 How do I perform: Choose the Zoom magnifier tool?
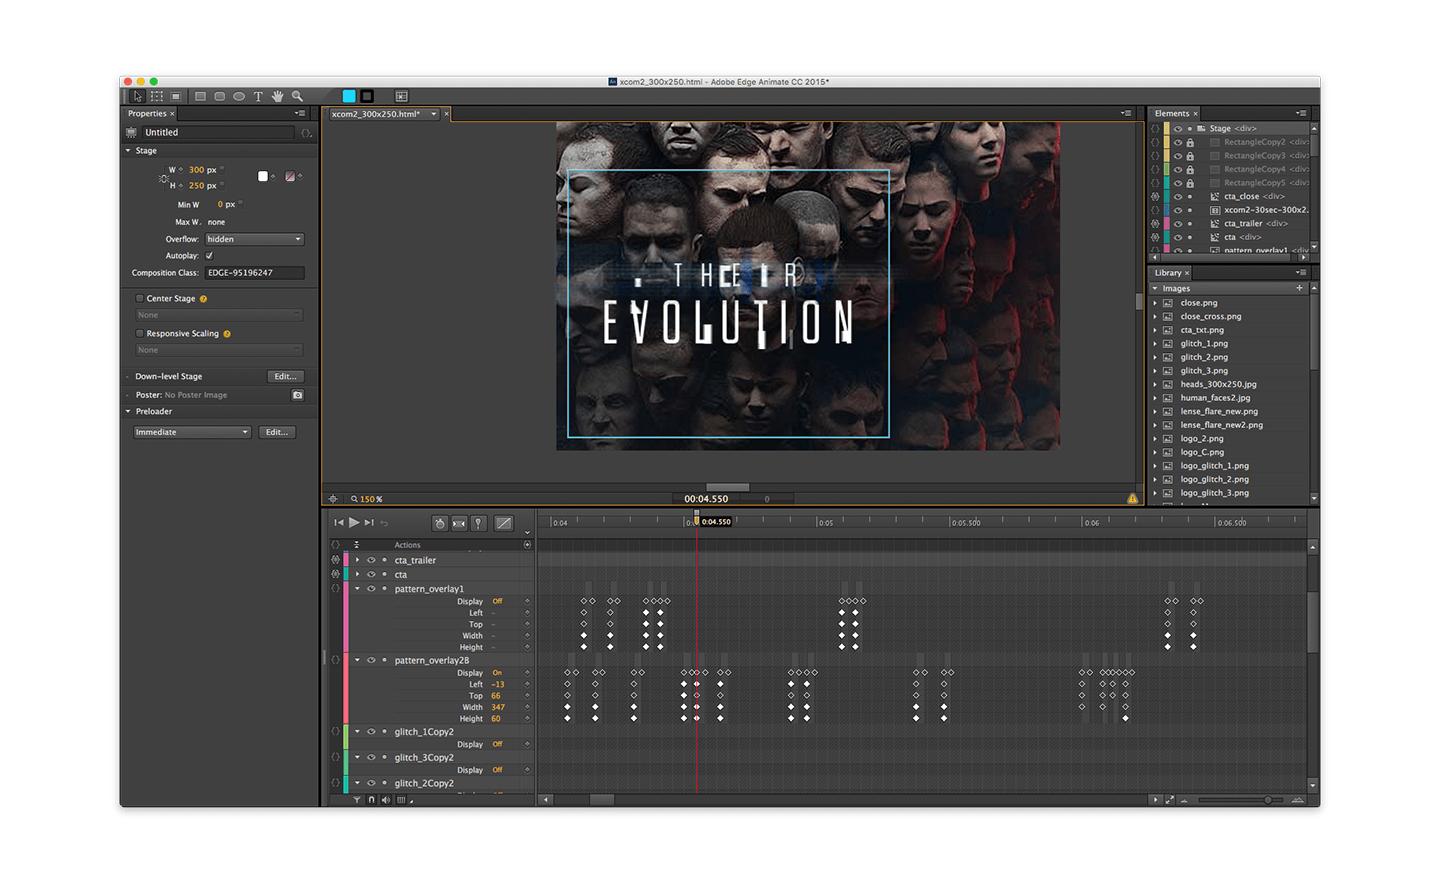click(297, 97)
